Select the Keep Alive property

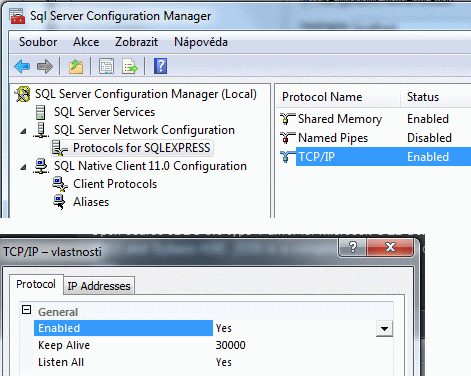coord(64,345)
